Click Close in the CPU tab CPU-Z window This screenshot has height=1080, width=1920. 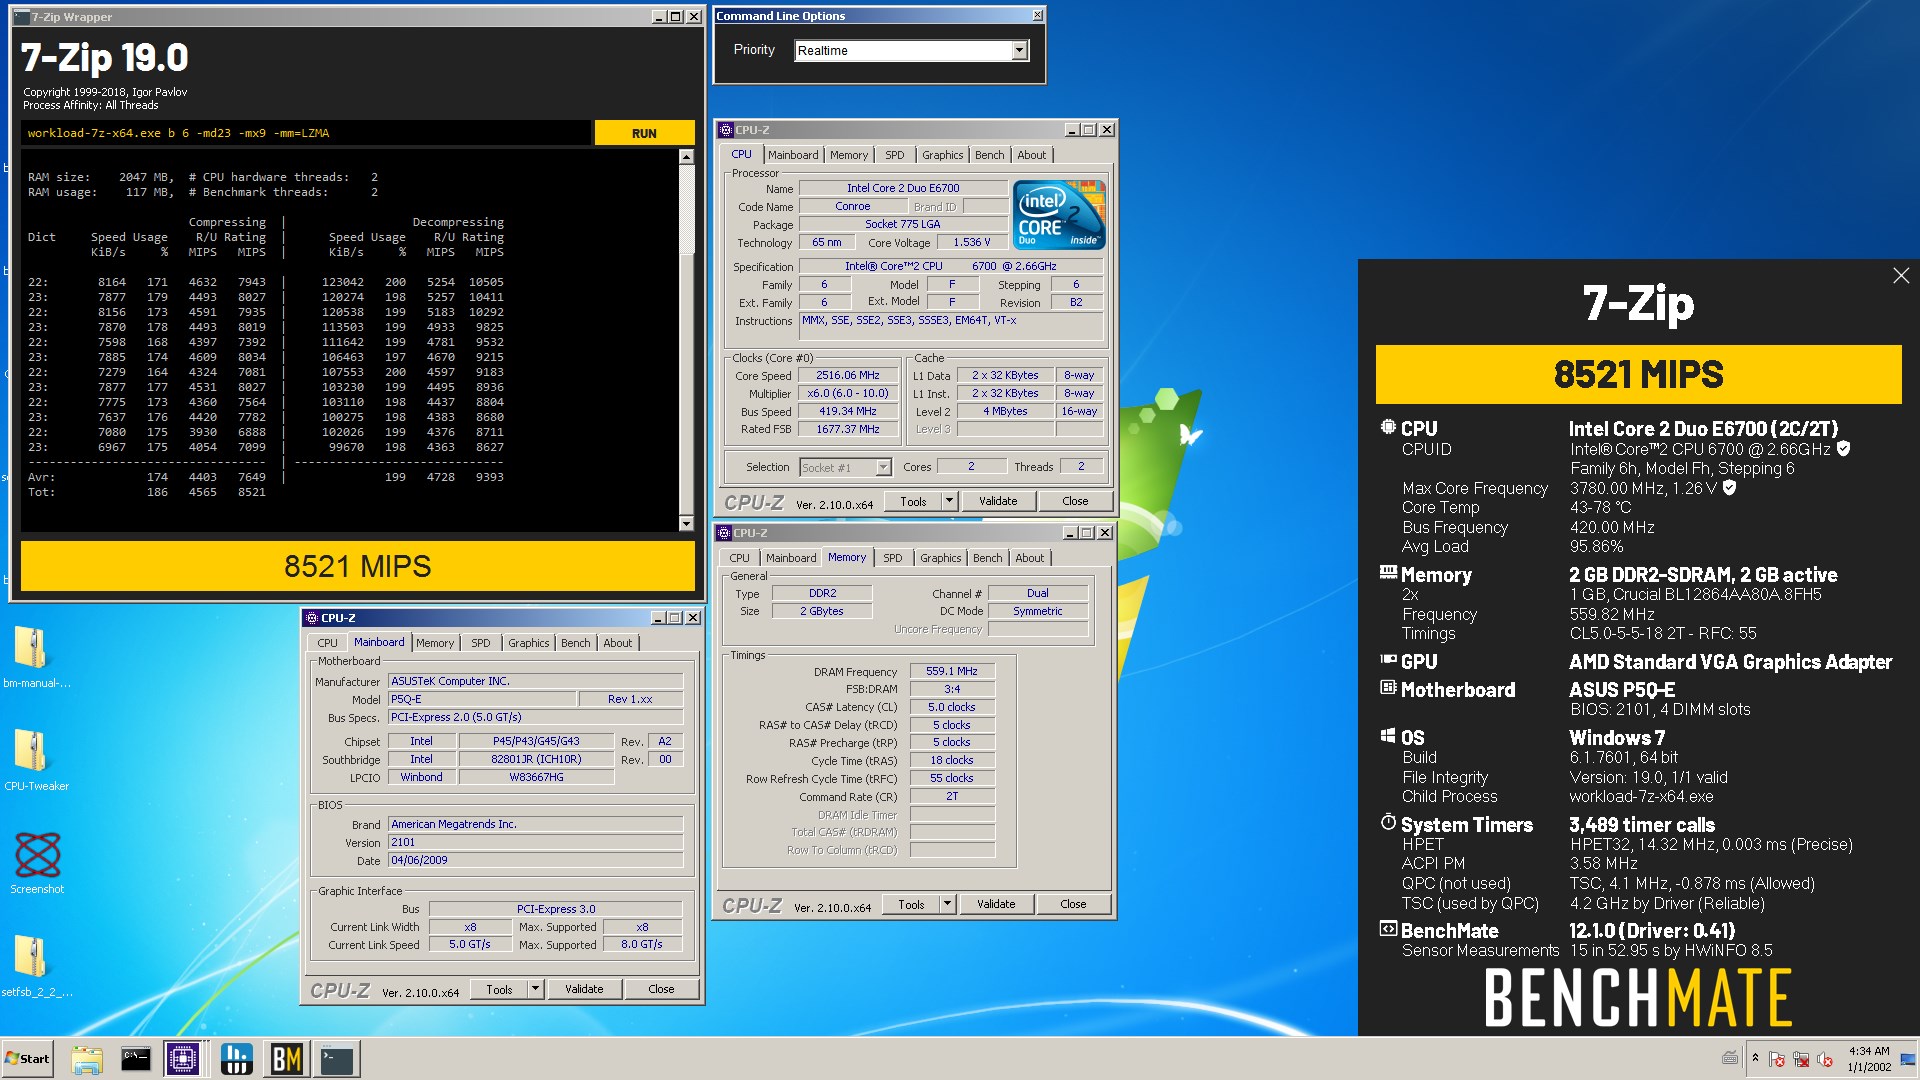coord(1075,501)
